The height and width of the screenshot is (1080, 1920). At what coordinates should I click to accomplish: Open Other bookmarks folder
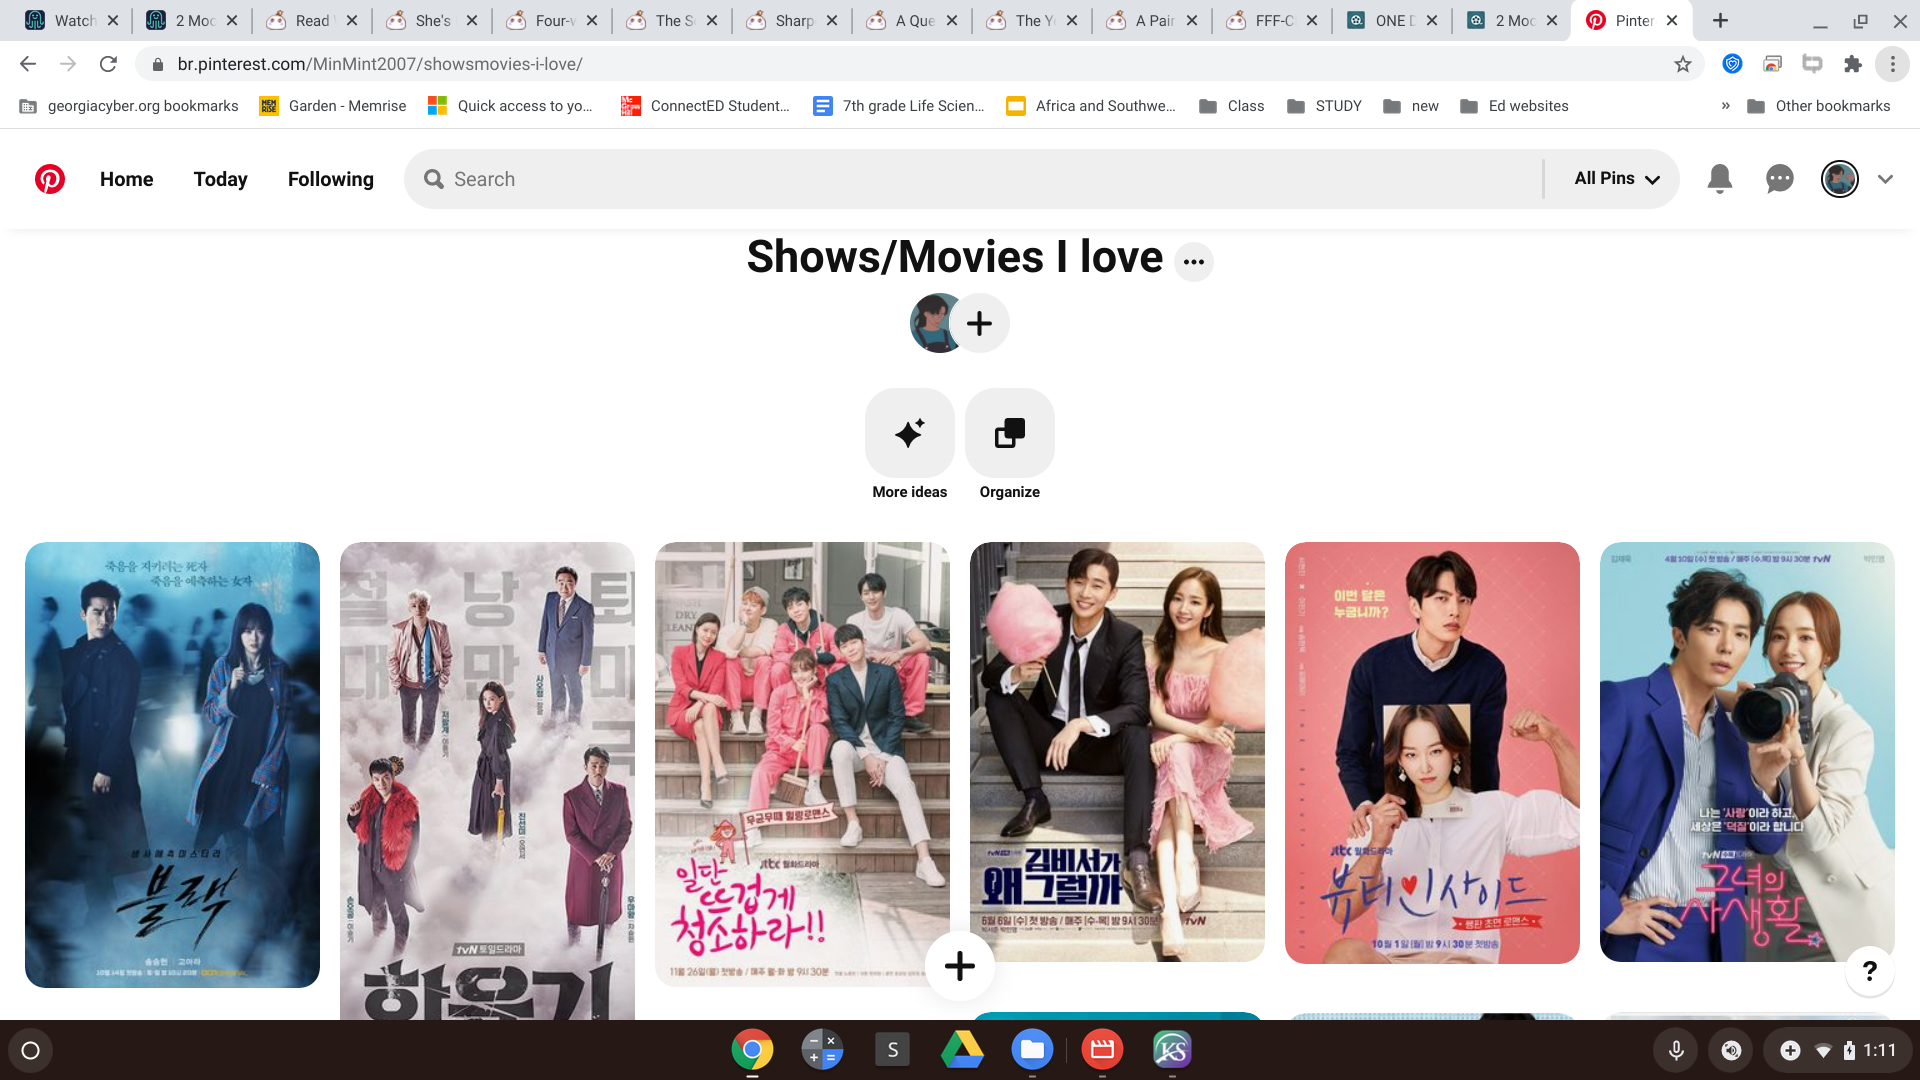click(1819, 106)
